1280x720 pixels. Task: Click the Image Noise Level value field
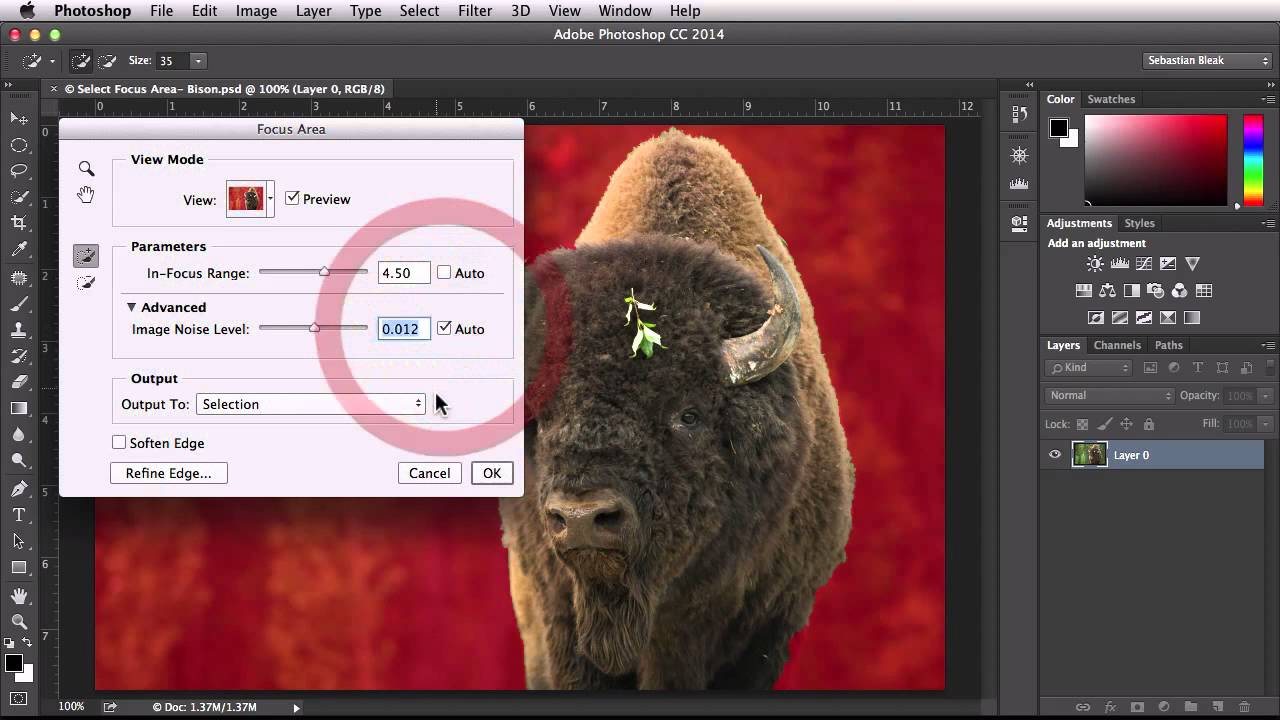[x=403, y=329]
